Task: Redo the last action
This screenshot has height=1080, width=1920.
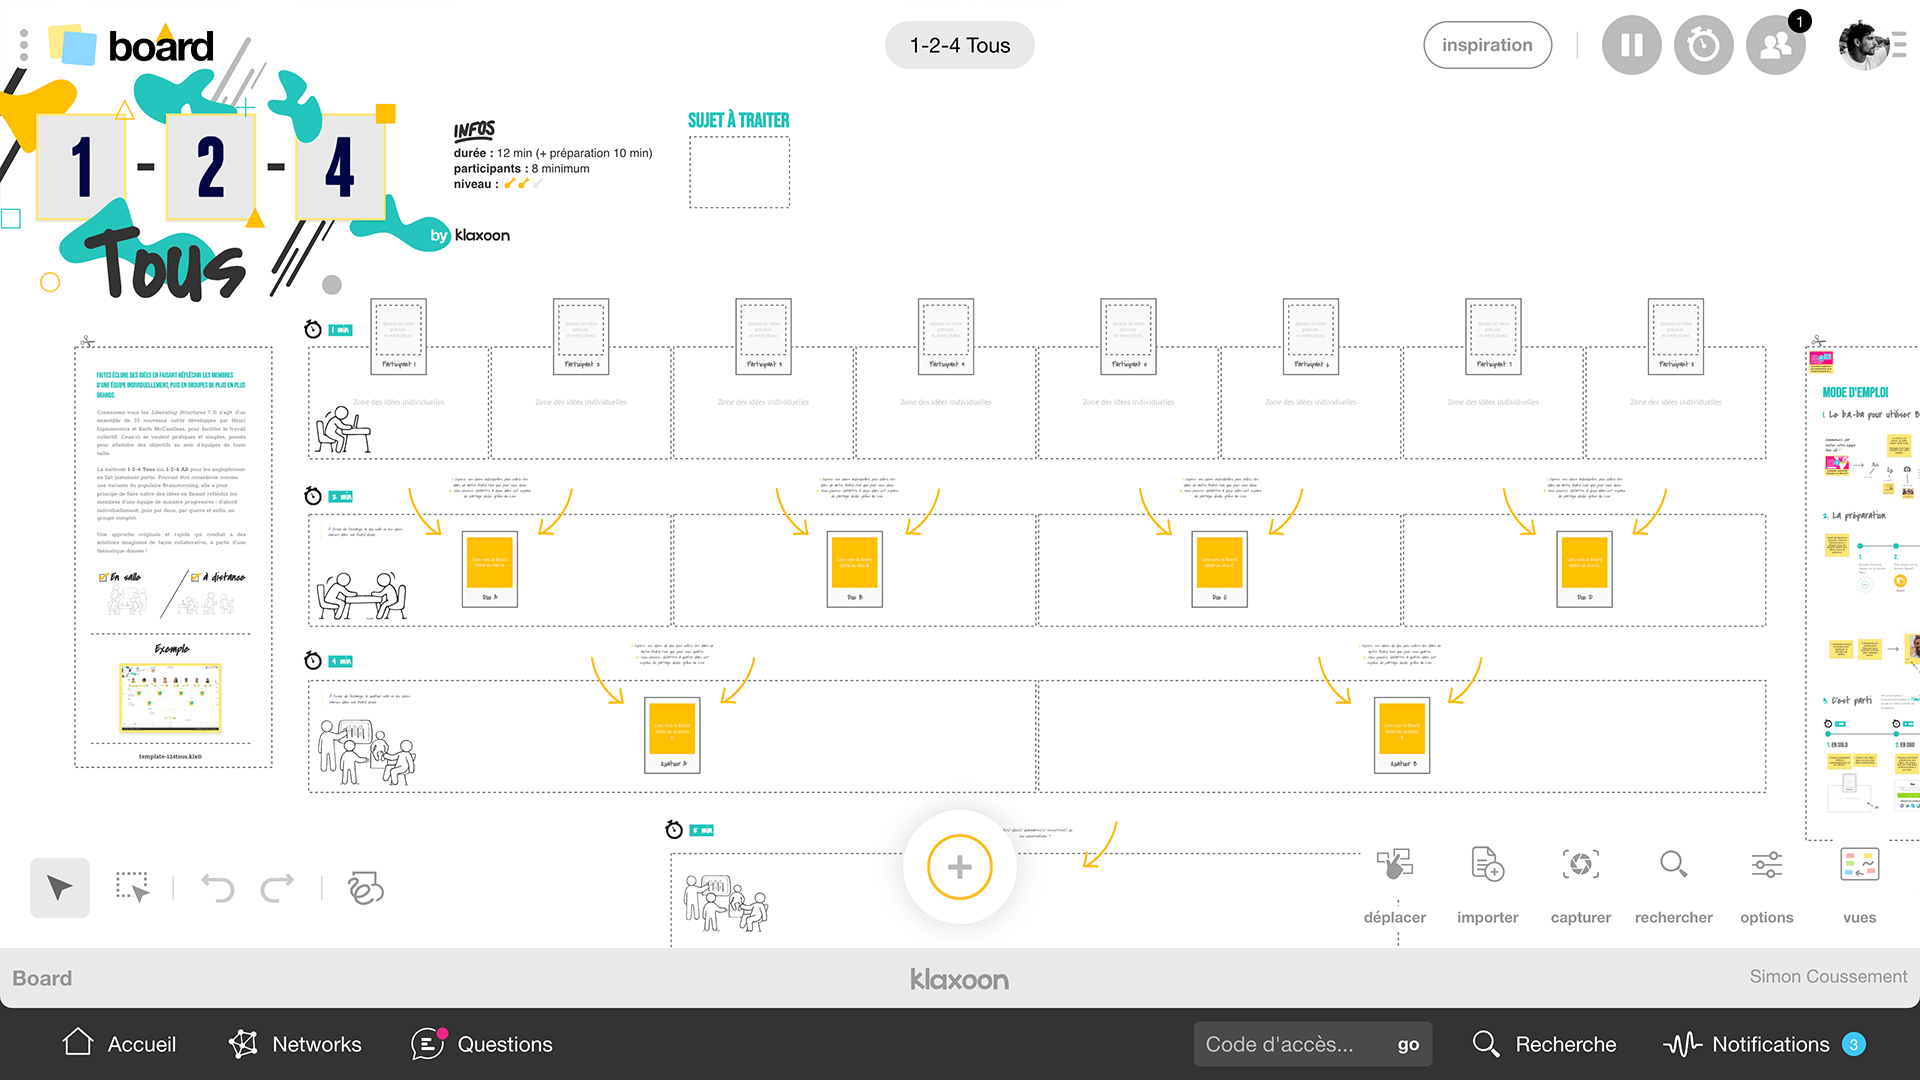Action: click(277, 888)
